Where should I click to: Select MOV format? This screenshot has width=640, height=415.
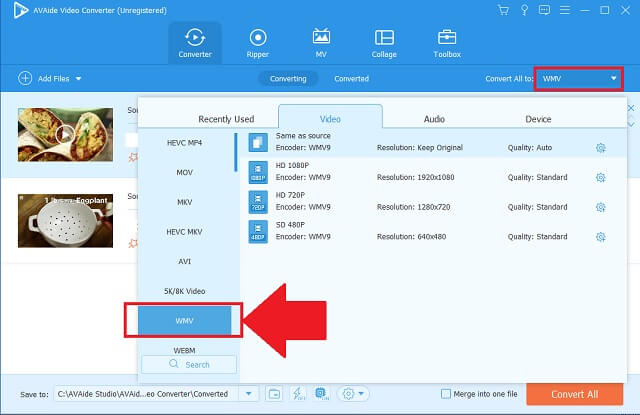184,173
